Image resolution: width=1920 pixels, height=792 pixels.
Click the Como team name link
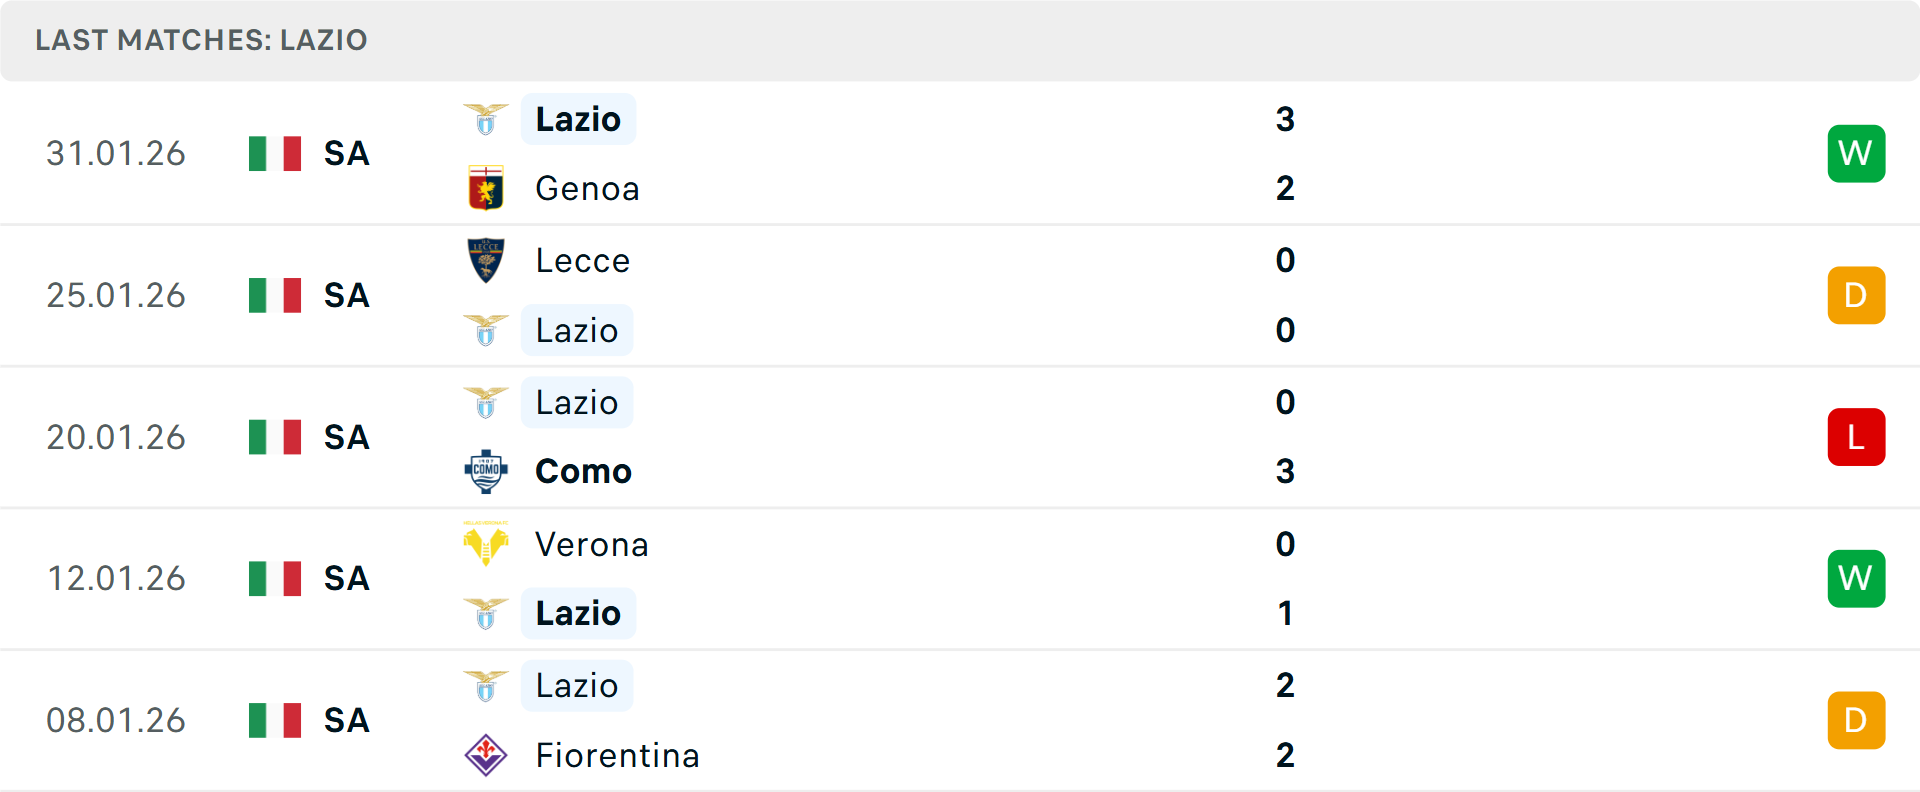point(582,471)
